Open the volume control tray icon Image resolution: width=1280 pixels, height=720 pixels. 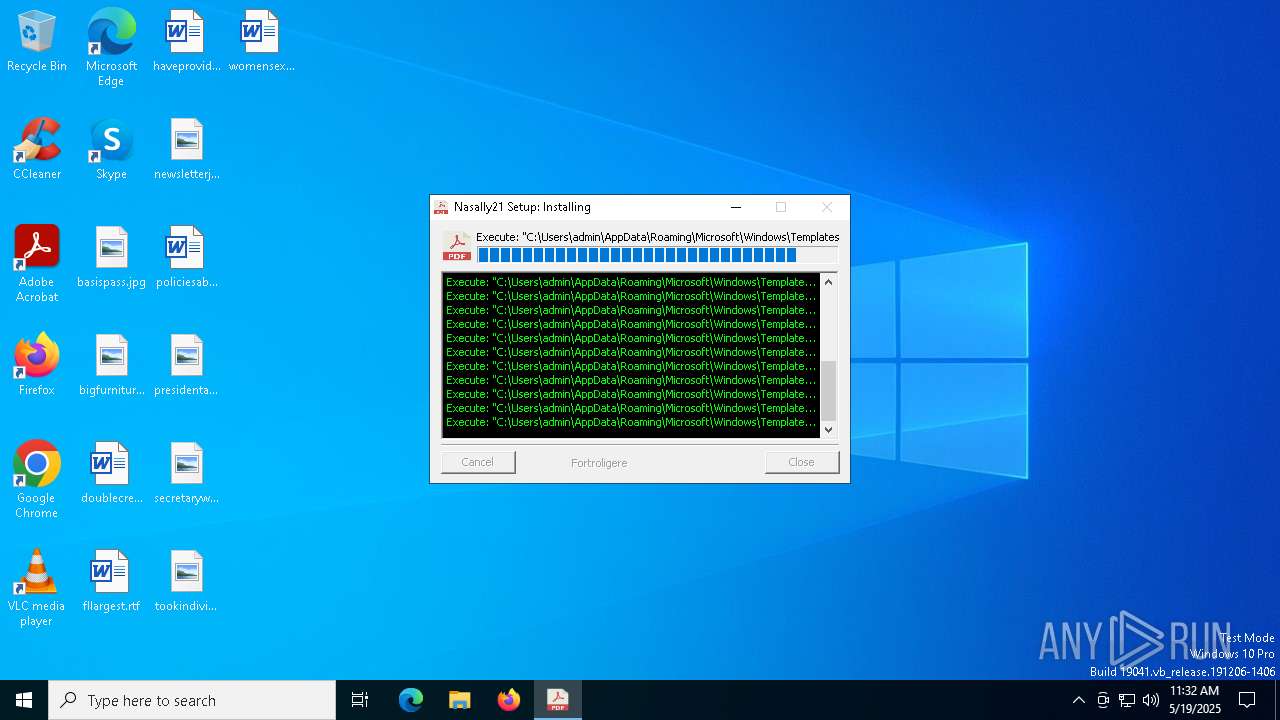[x=1151, y=700]
